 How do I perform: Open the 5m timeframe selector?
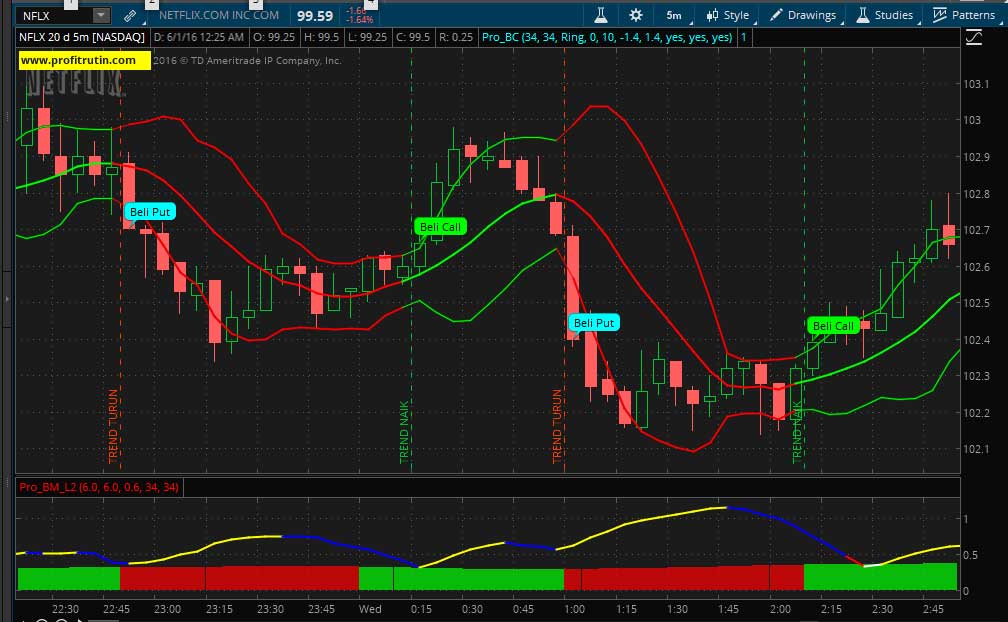pos(674,15)
